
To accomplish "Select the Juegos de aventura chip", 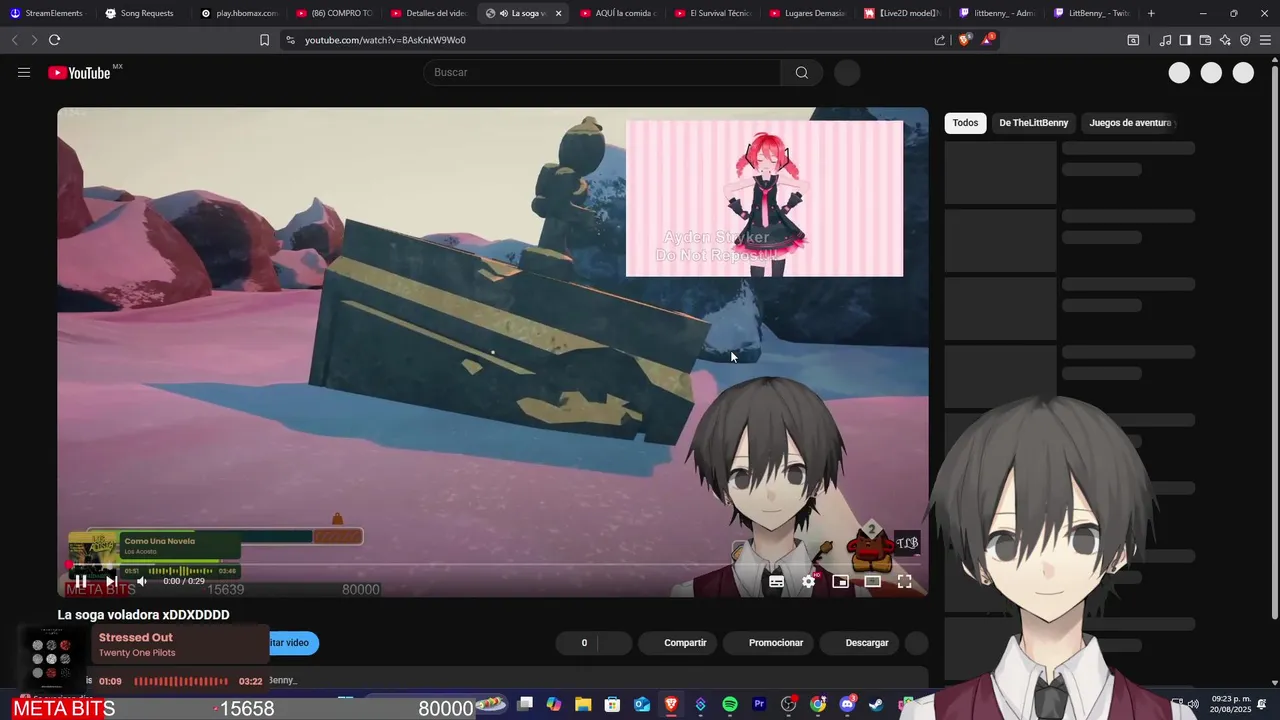I will [1130, 123].
